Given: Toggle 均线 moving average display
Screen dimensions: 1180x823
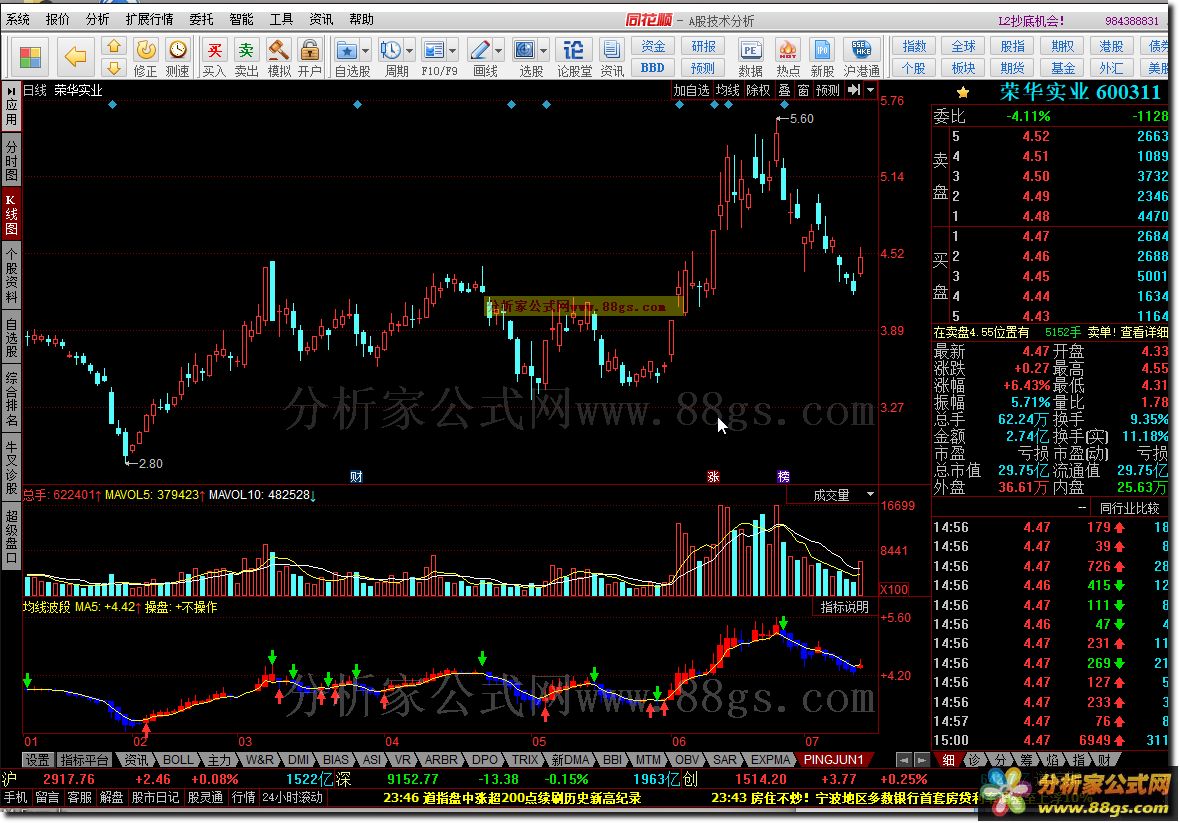Looking at the screenshot, I should click(727, 90).
